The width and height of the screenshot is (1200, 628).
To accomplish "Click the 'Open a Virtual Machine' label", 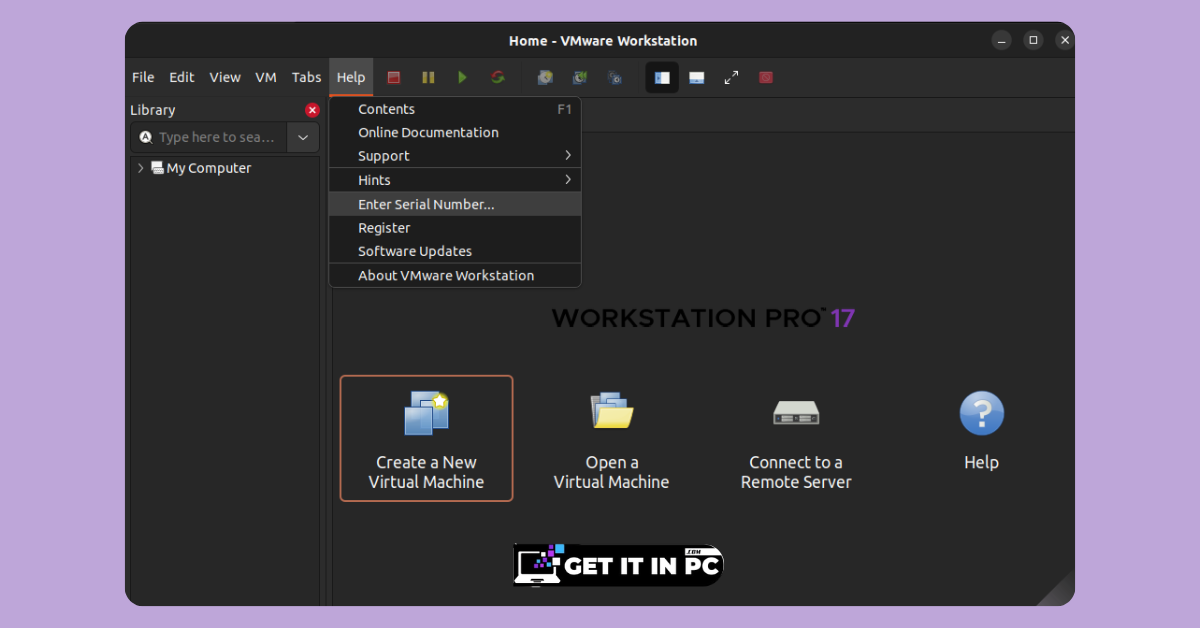I will coord(611,472).
